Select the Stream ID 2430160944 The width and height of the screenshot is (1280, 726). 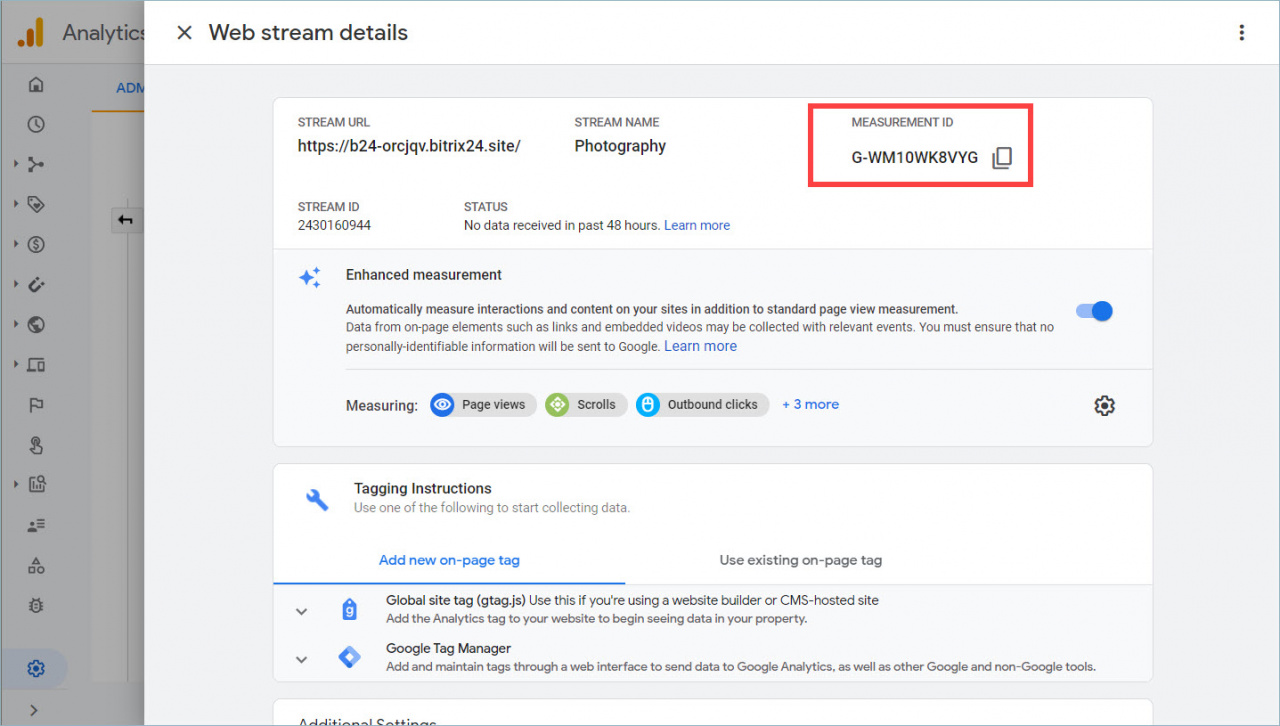coord(334,226)
